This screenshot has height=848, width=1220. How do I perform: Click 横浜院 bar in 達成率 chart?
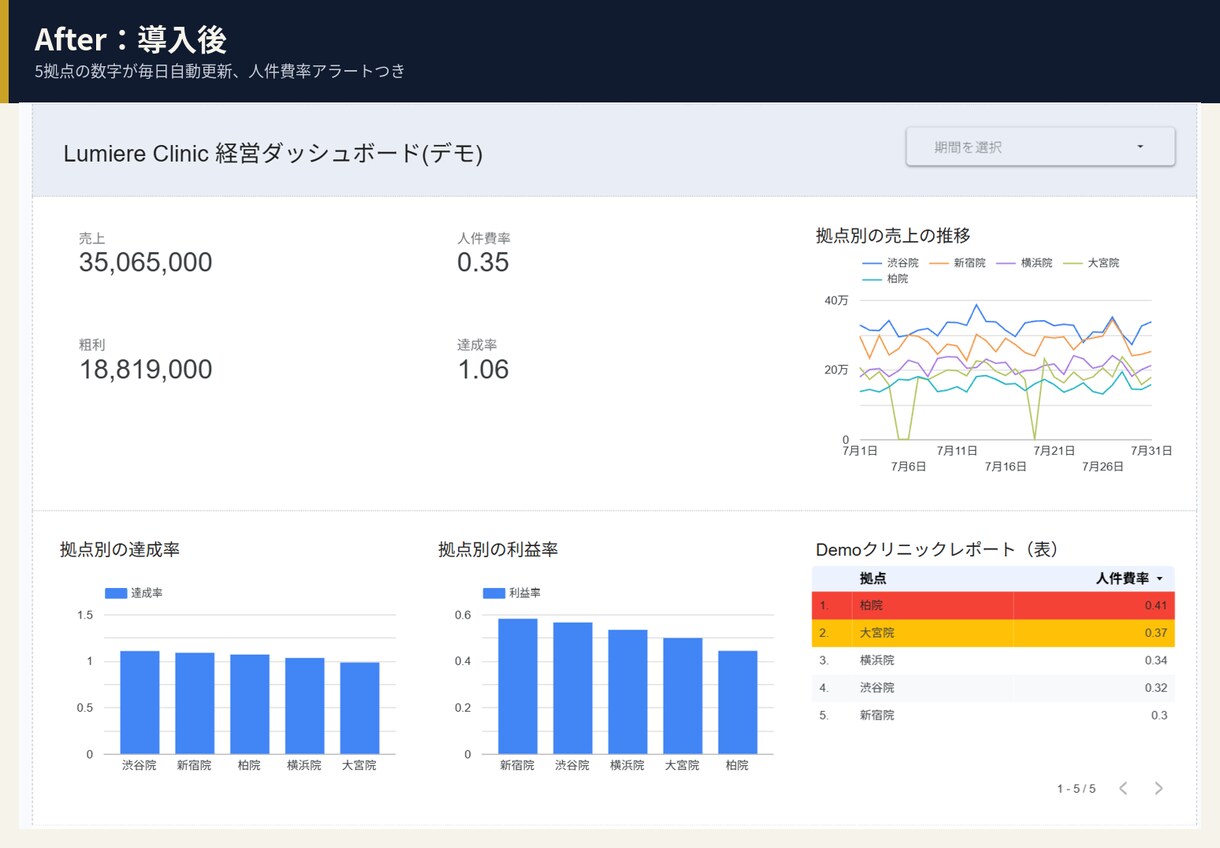tap(305, 706)
